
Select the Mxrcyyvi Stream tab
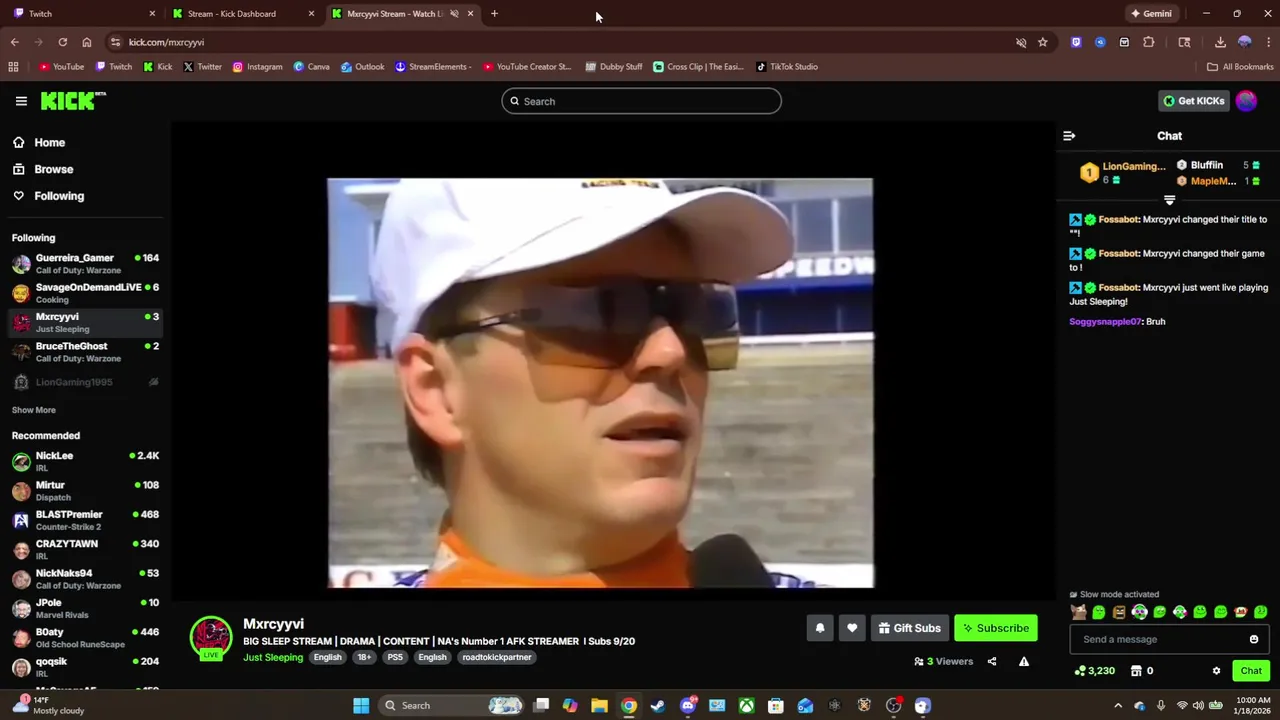(x=401, y=14)
